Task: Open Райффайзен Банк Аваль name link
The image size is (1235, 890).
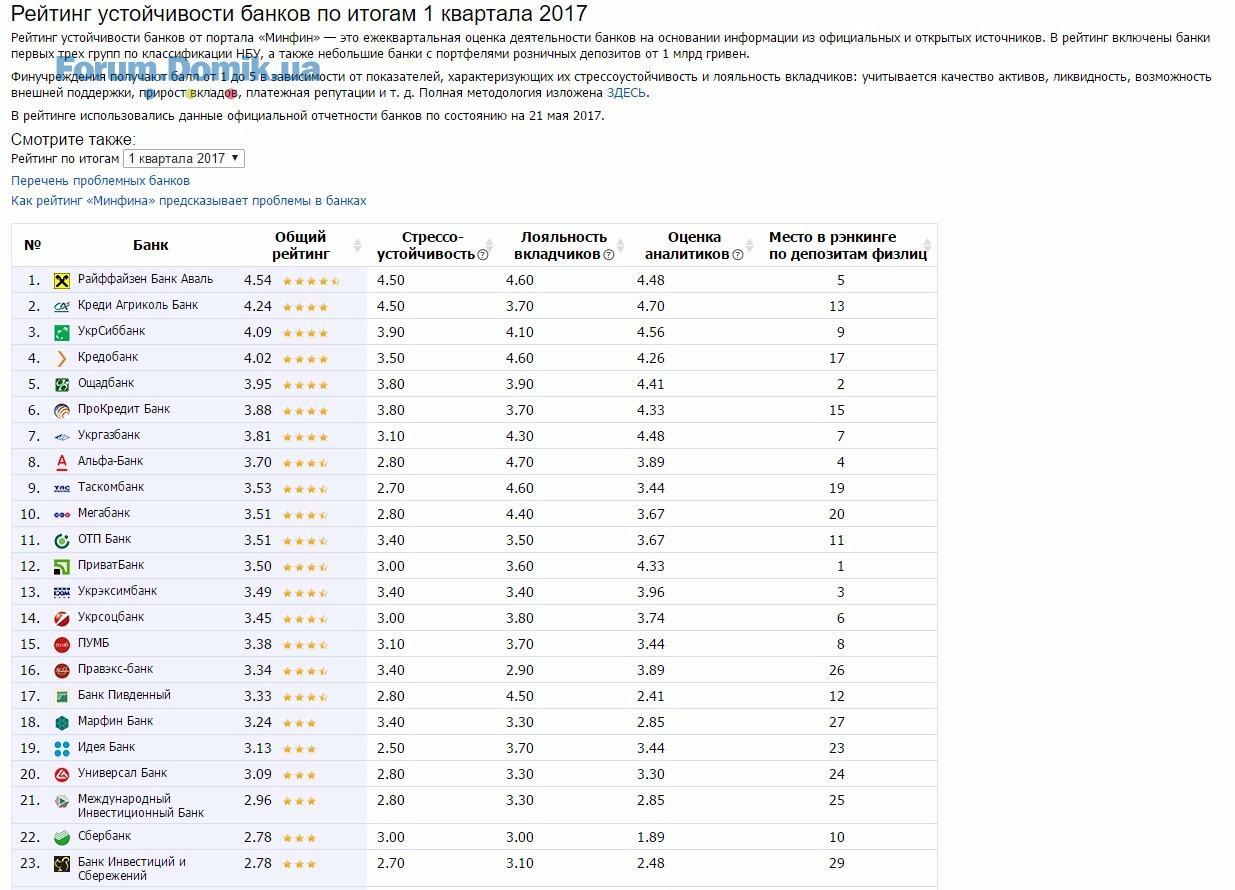Action: (145, 279)
